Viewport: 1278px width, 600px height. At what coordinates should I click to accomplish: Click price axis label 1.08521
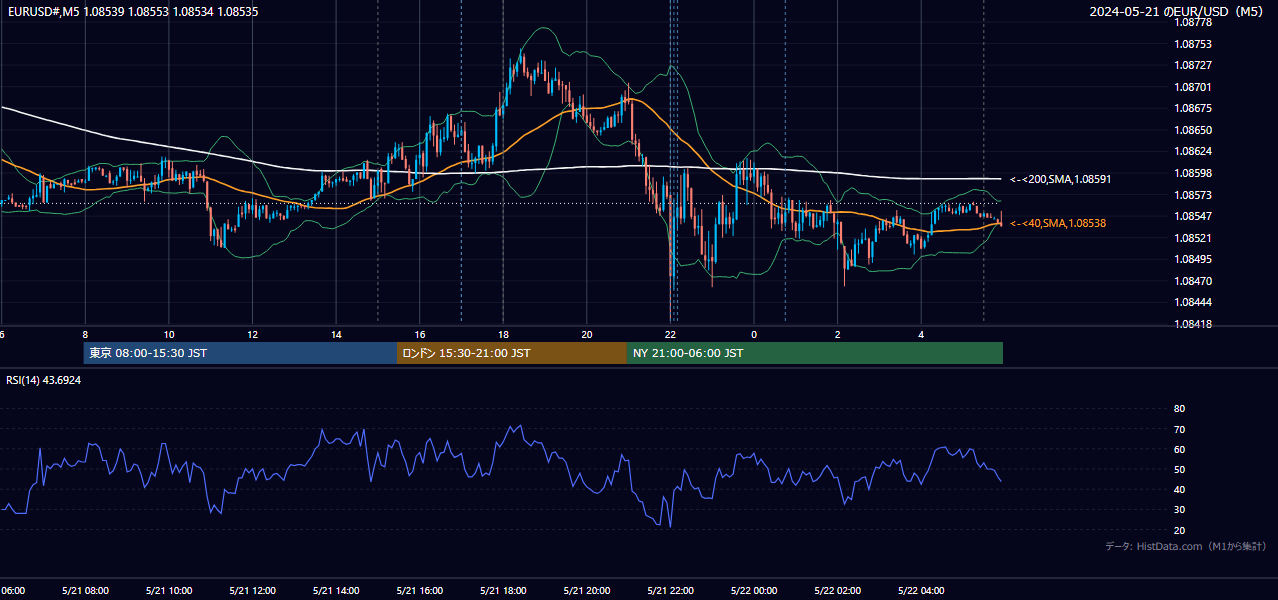pos(1193,238)
